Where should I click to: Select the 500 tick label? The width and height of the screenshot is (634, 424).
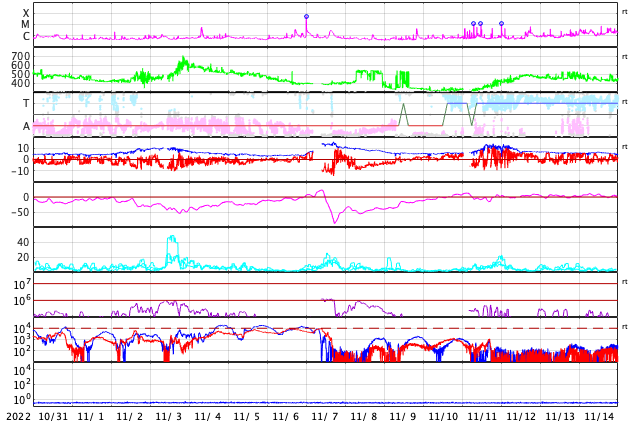click(21, 74)
